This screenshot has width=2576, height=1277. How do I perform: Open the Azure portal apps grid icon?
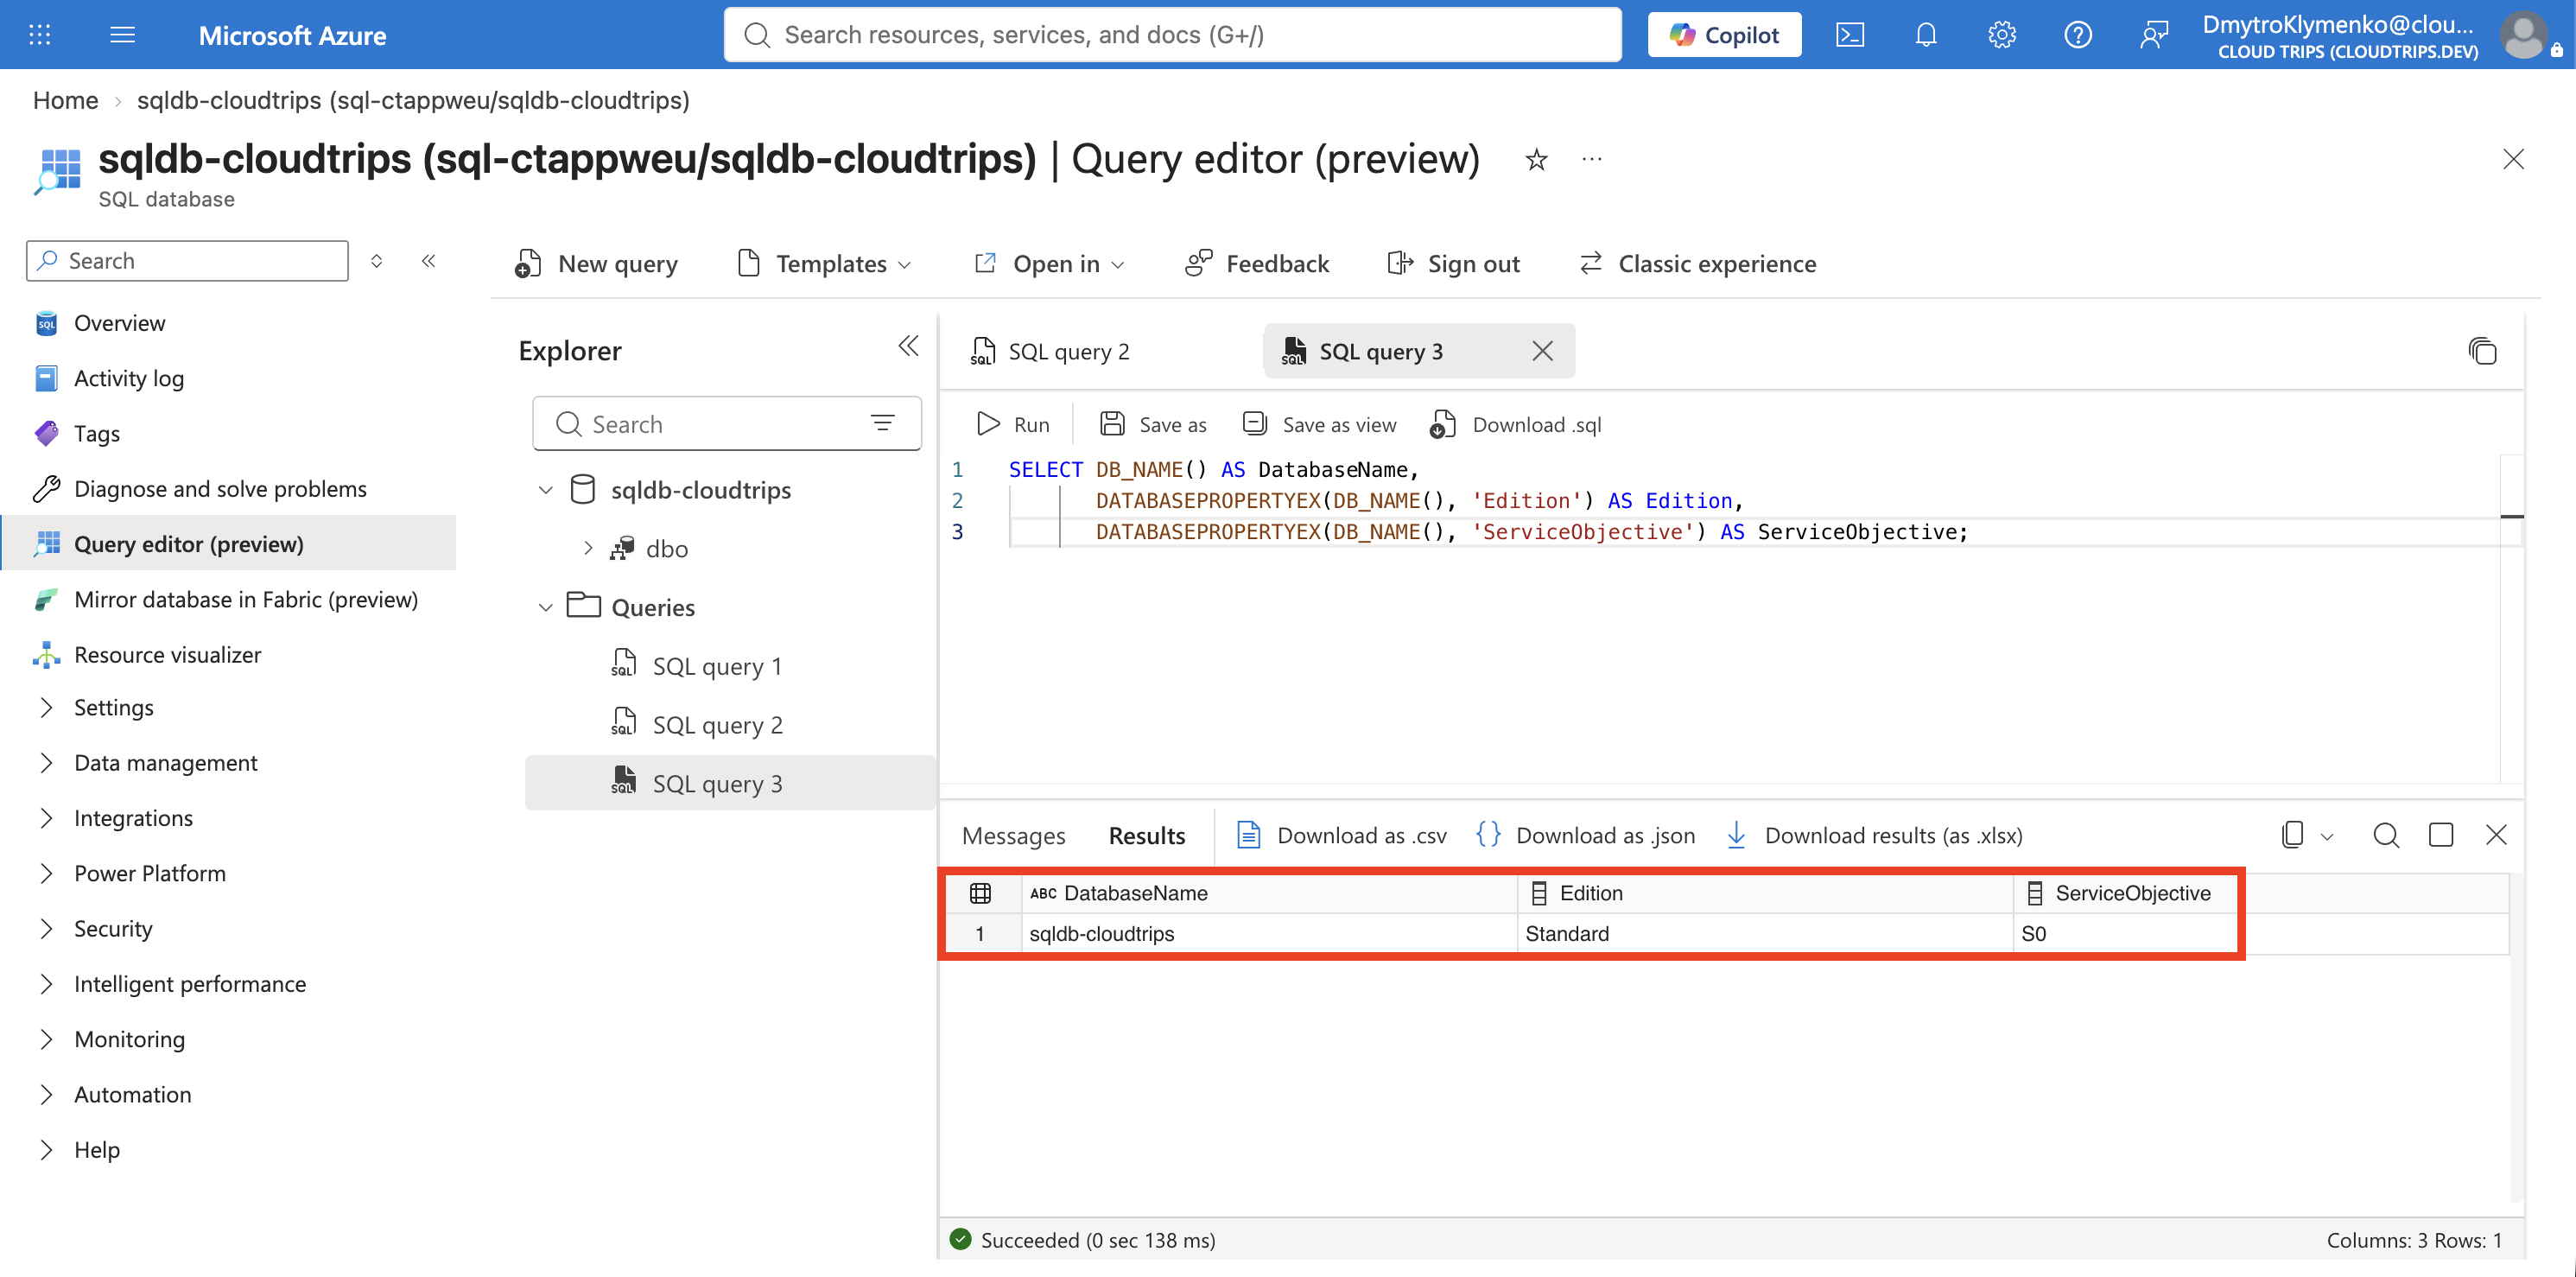click(39, 35)
